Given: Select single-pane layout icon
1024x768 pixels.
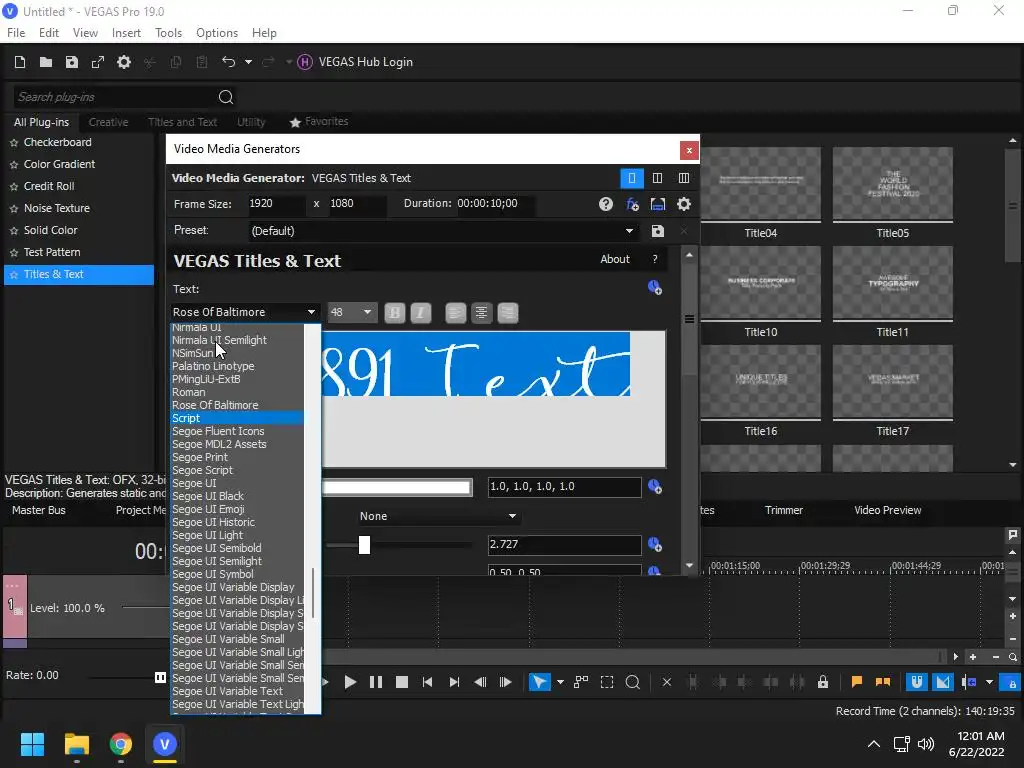Looking at the screenshot, I should [x=632, y=178].
